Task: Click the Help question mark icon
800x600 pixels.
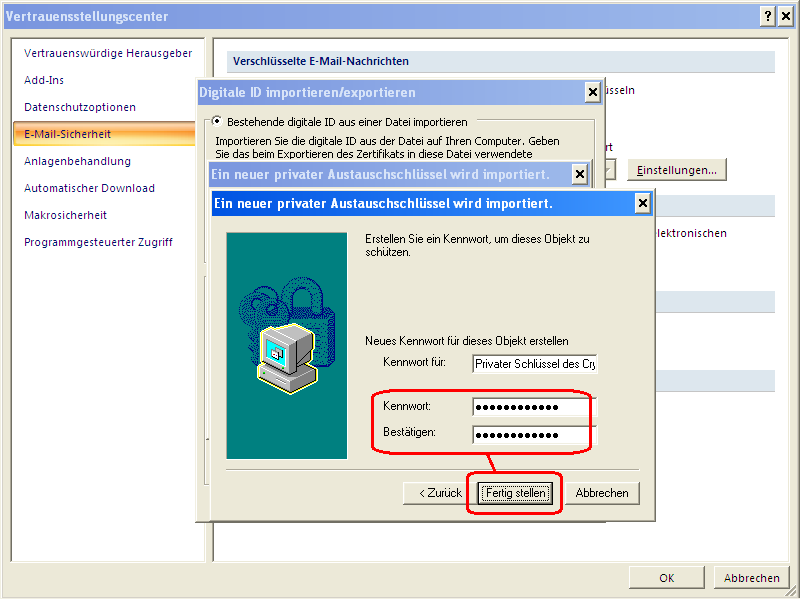Action: click(766, 16)
